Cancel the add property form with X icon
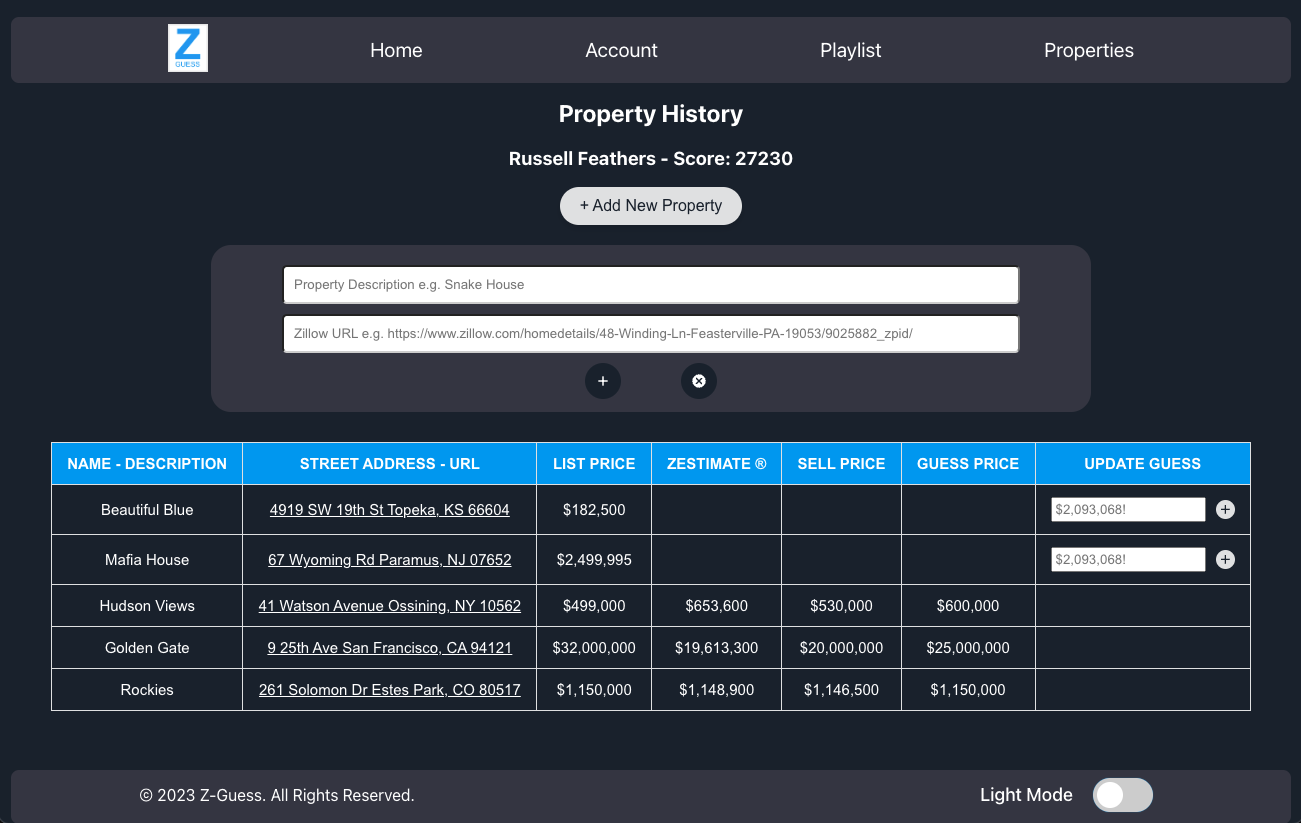The height and width of the screenshot is (823, 1301). coord(699,381)
